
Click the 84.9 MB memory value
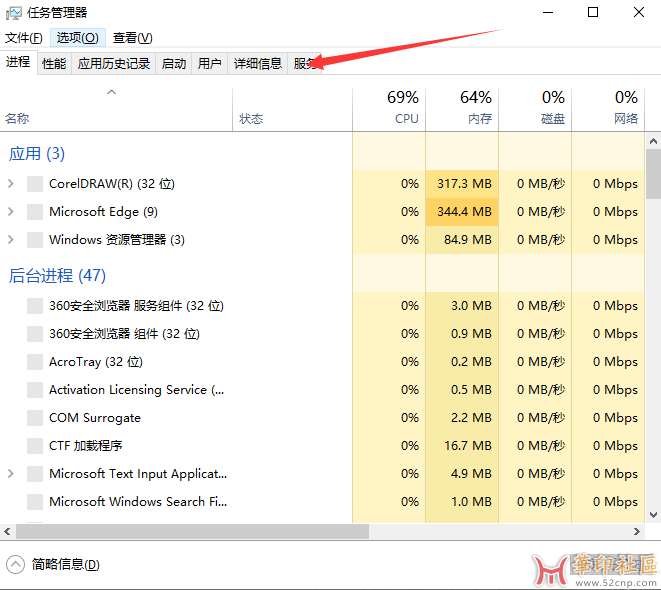pos(468,240)
